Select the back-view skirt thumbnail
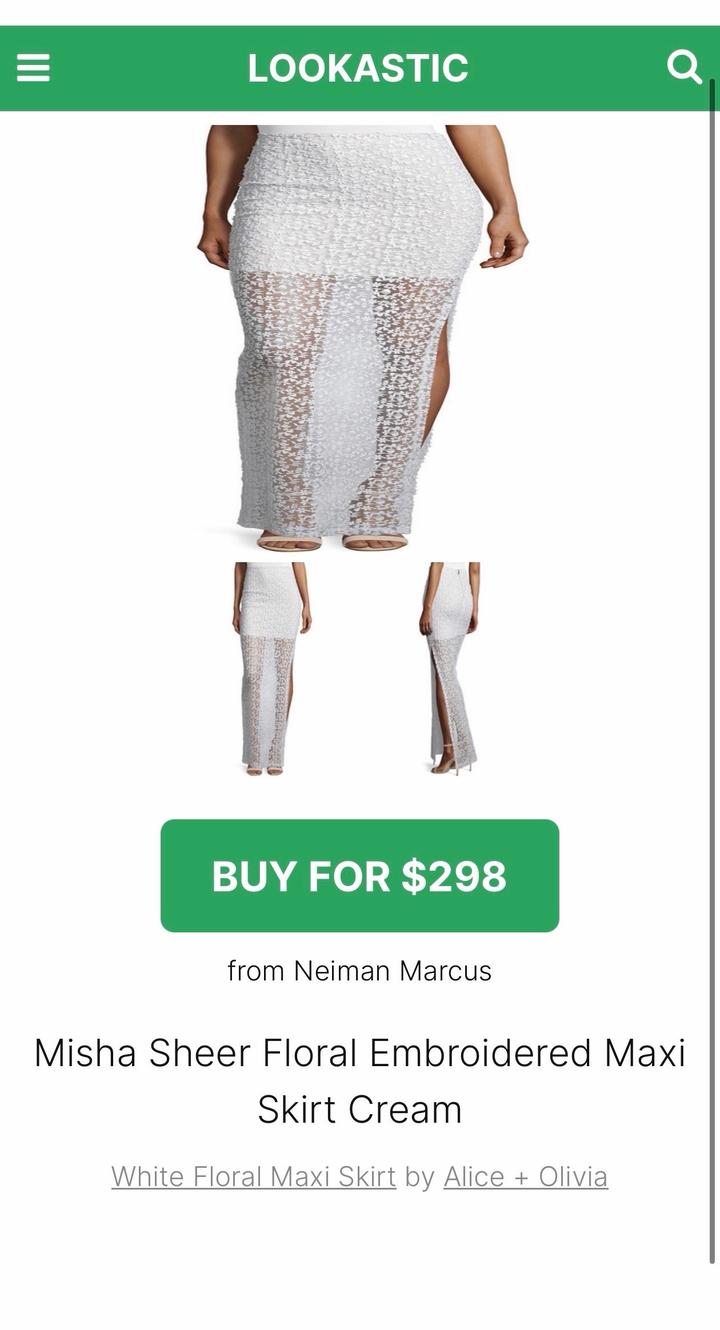This screenshot has height=1330, width=720. click(449, 668)
